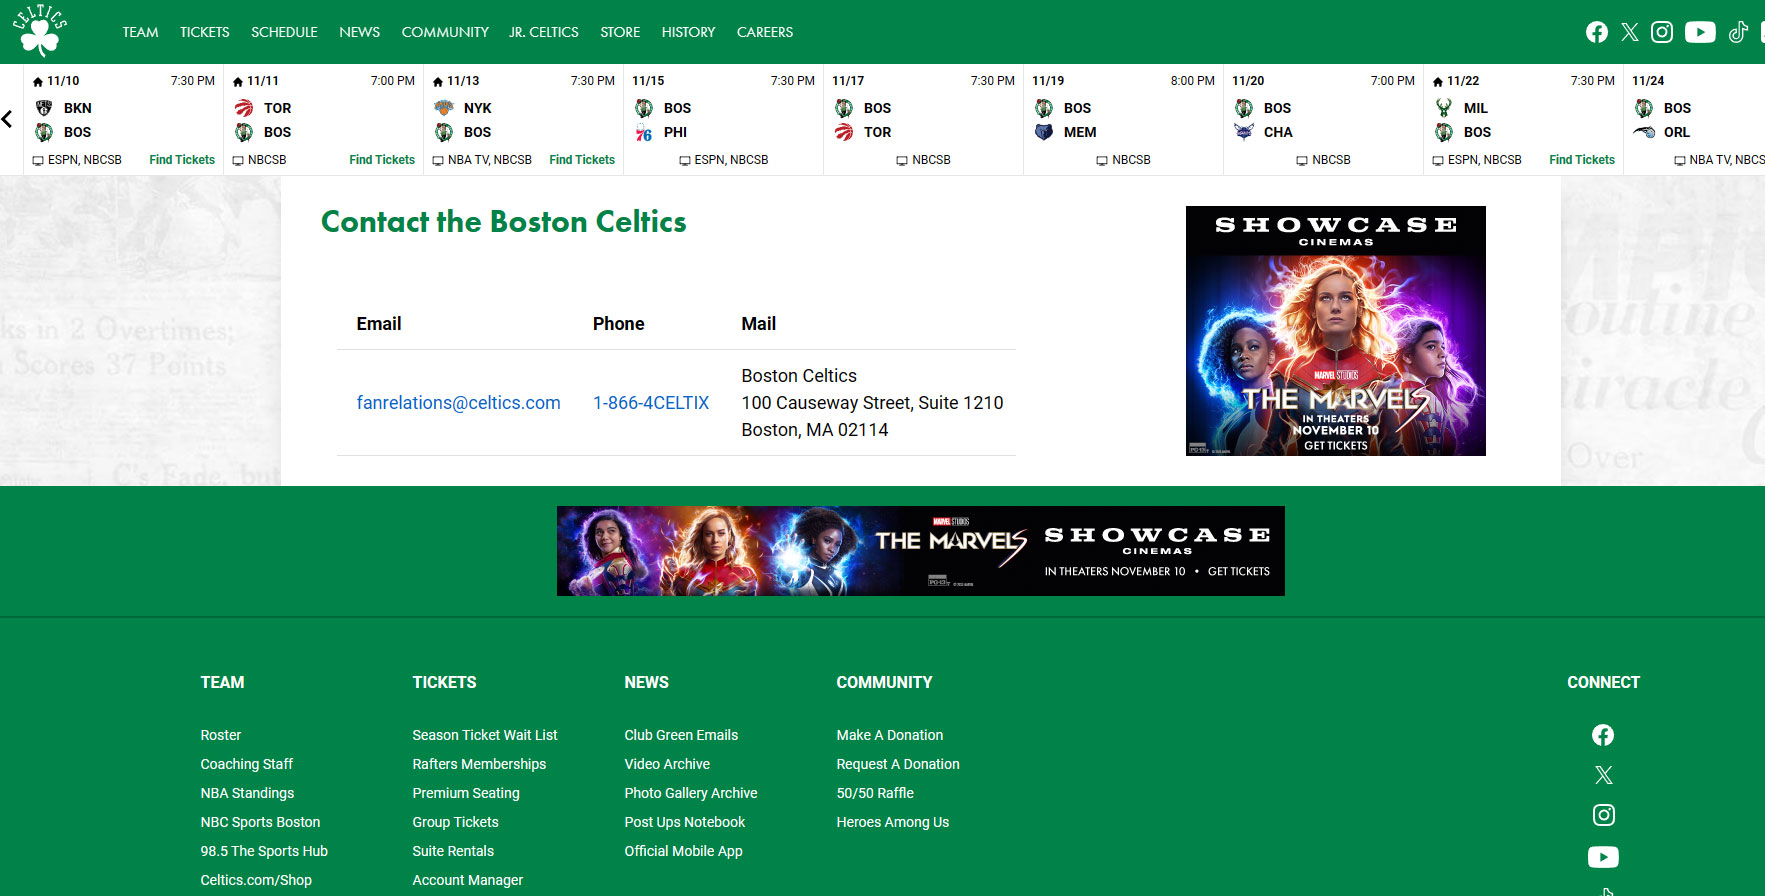Open TikTok icon in top header
The height and width of the screenshot is (896, 1765).
click(x=1738, y=32)
